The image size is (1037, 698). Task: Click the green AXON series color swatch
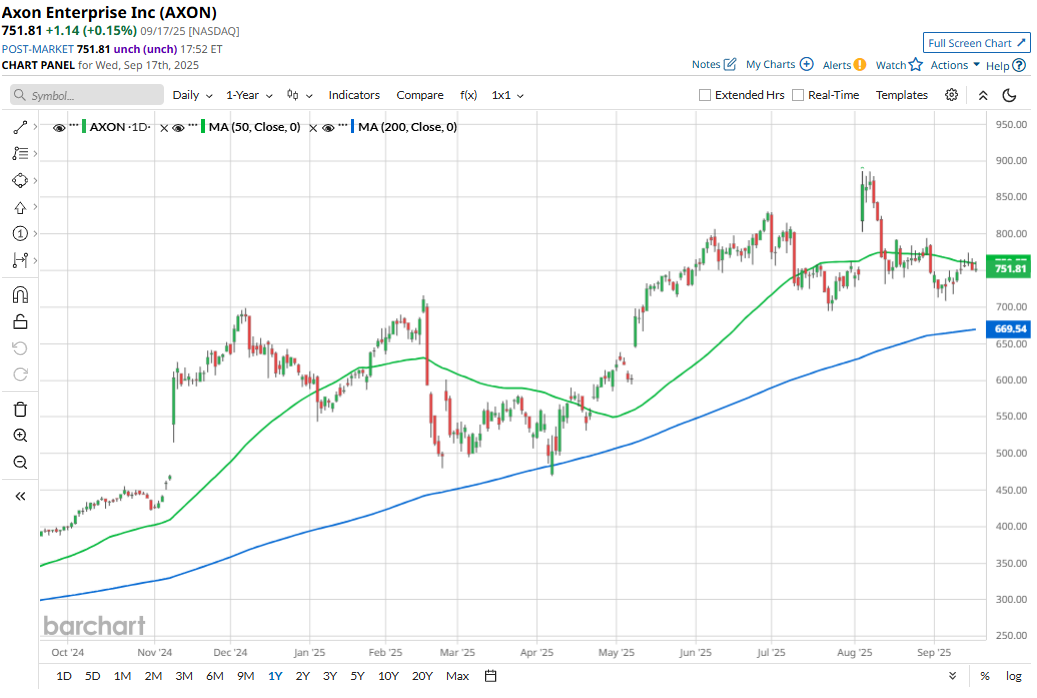coord(84,126)
